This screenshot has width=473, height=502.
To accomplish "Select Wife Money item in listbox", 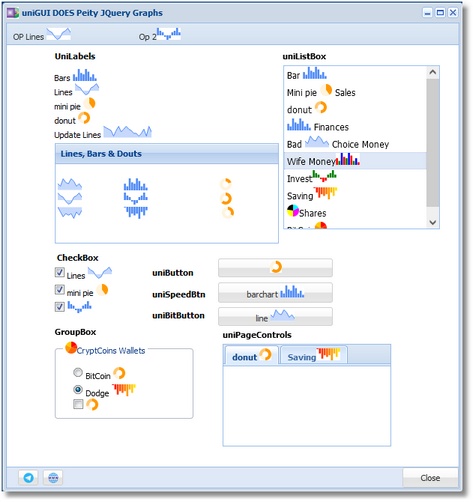I will tap(355, 161).
